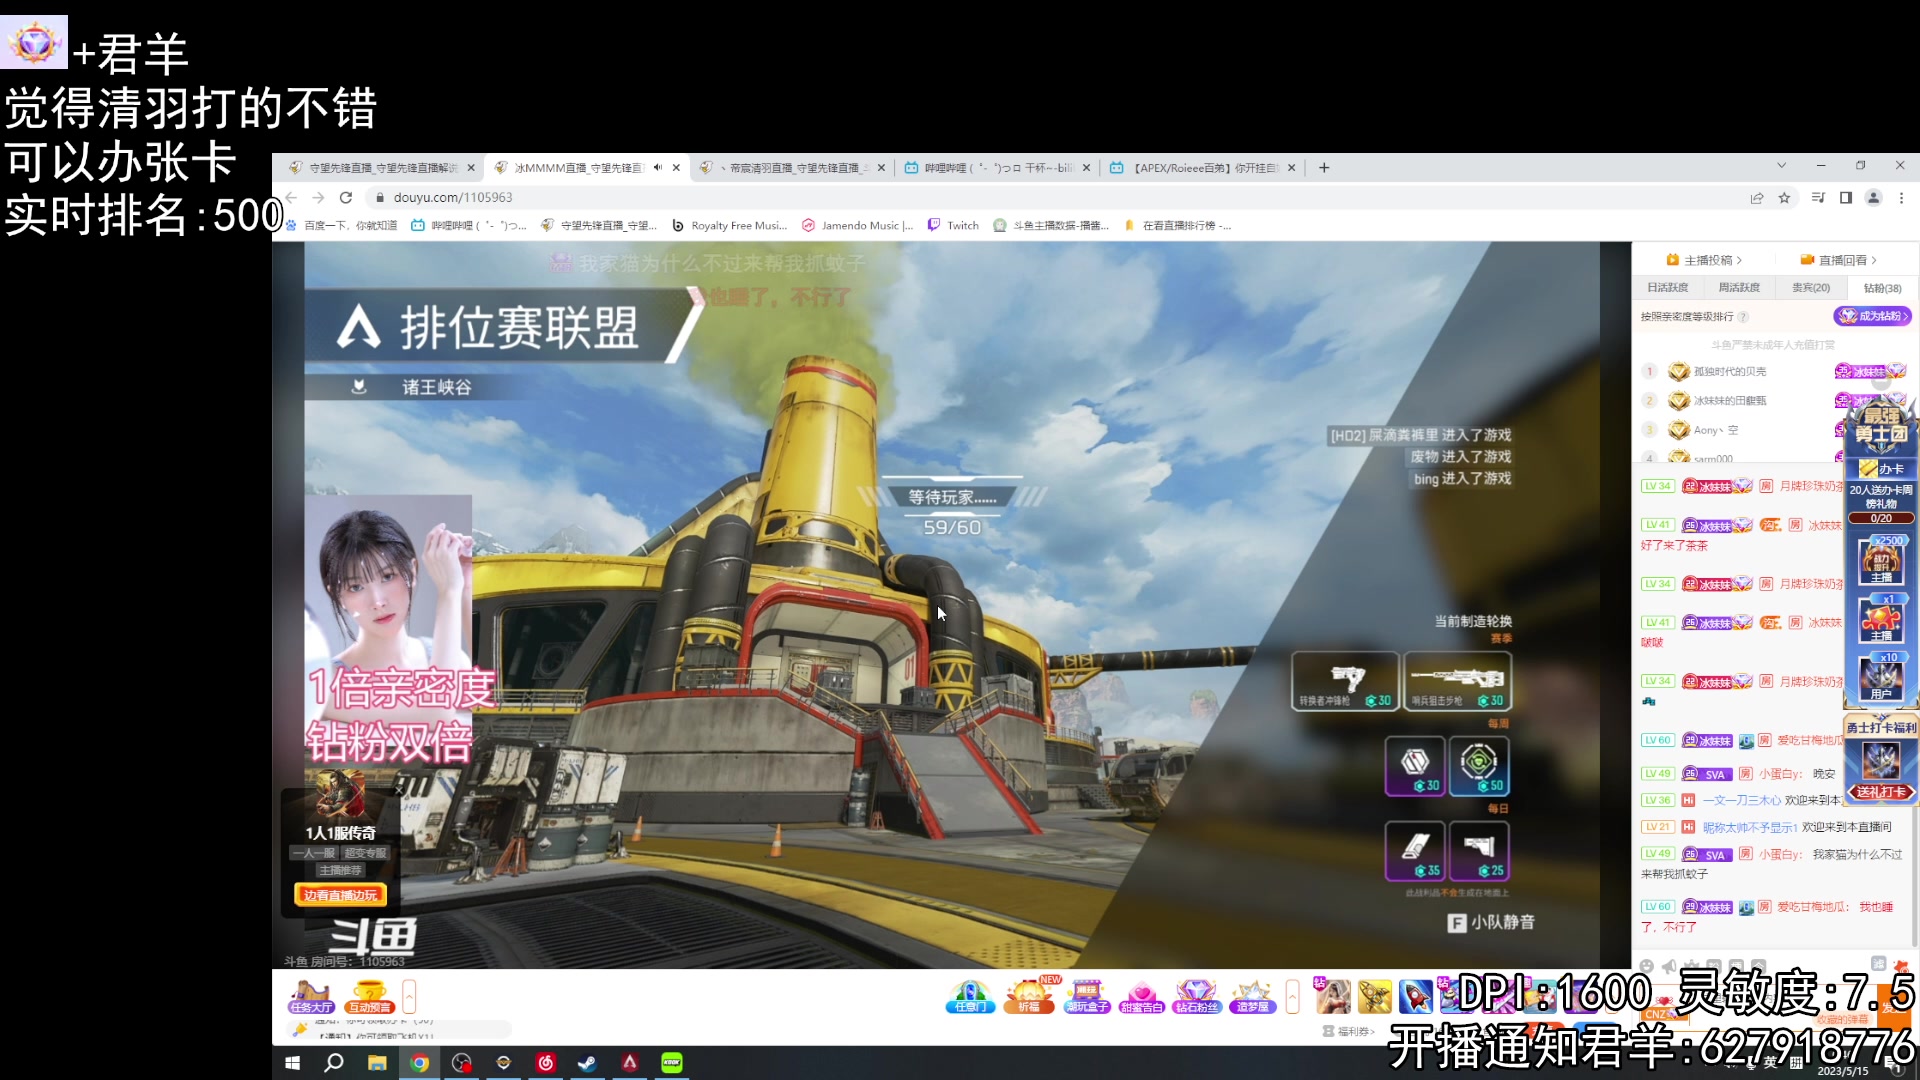Expand the arrow beside 互动预言

[409, 996]
